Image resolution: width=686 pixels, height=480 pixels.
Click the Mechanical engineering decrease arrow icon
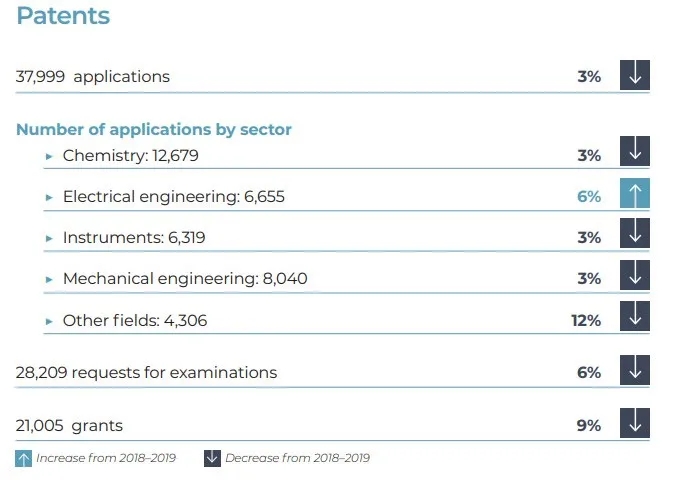click(635, 275)
